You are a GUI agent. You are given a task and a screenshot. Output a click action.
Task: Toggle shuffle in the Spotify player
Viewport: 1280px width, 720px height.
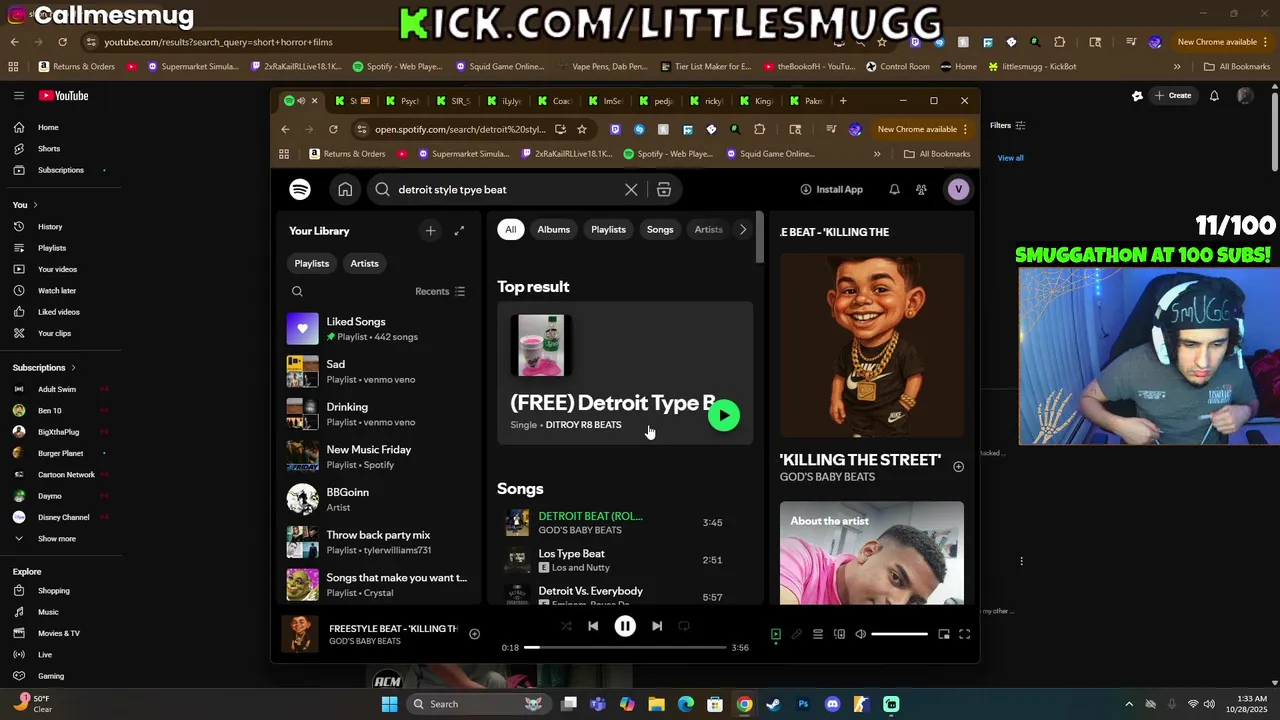coord(566,626)
